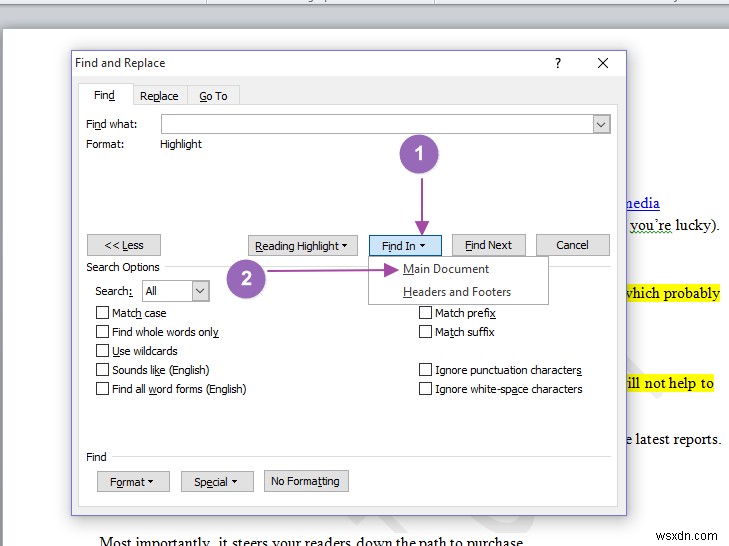729x546 pixels.
Task: Click the No Formatting button
Action: click(306, 481)
